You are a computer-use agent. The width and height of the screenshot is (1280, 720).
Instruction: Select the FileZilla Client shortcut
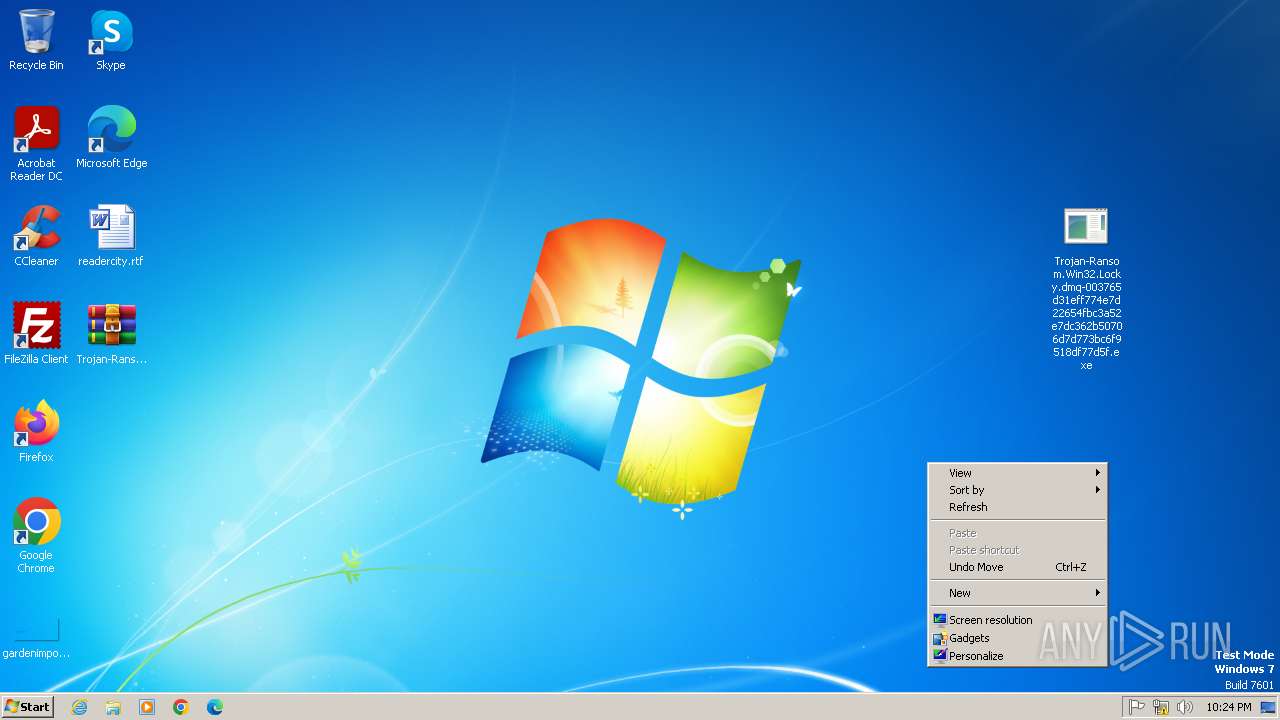(x=36, y=334)
